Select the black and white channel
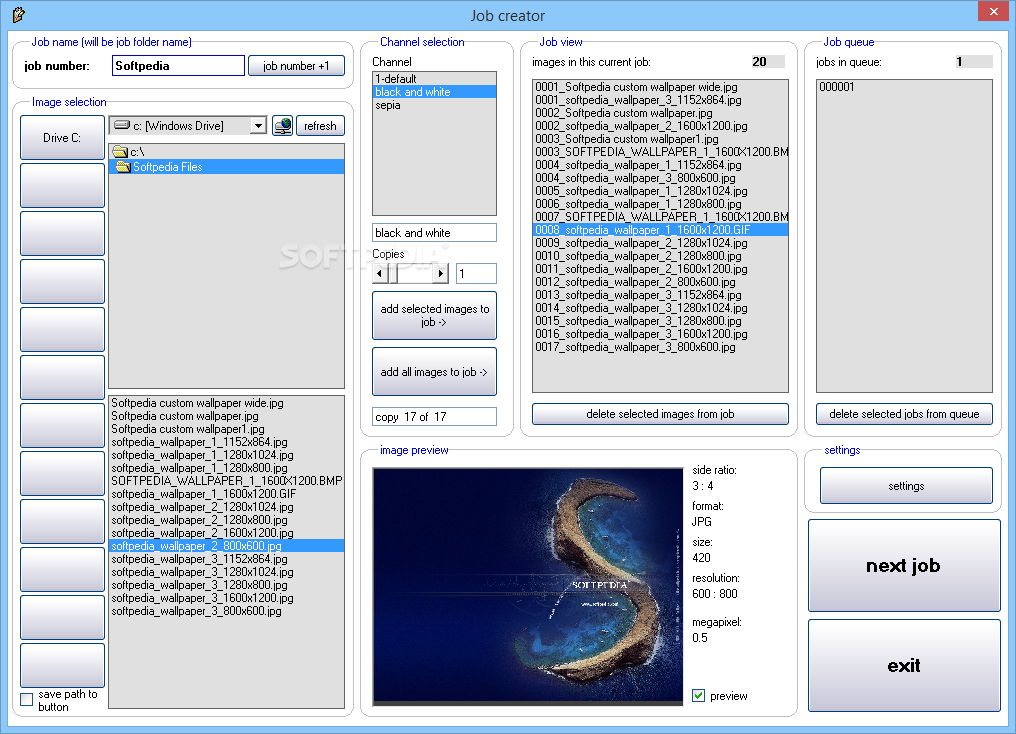Screen dimensions: 1016x734 click(434, 92)
